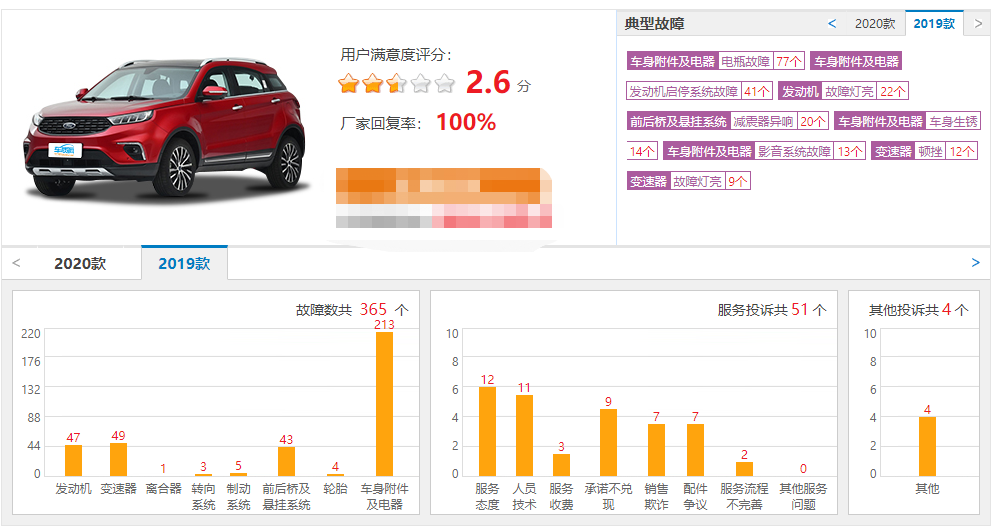The image size is (991, 527).
Task: Select 2019款 tab in 典型故障 panel
Action: point(934,23)
